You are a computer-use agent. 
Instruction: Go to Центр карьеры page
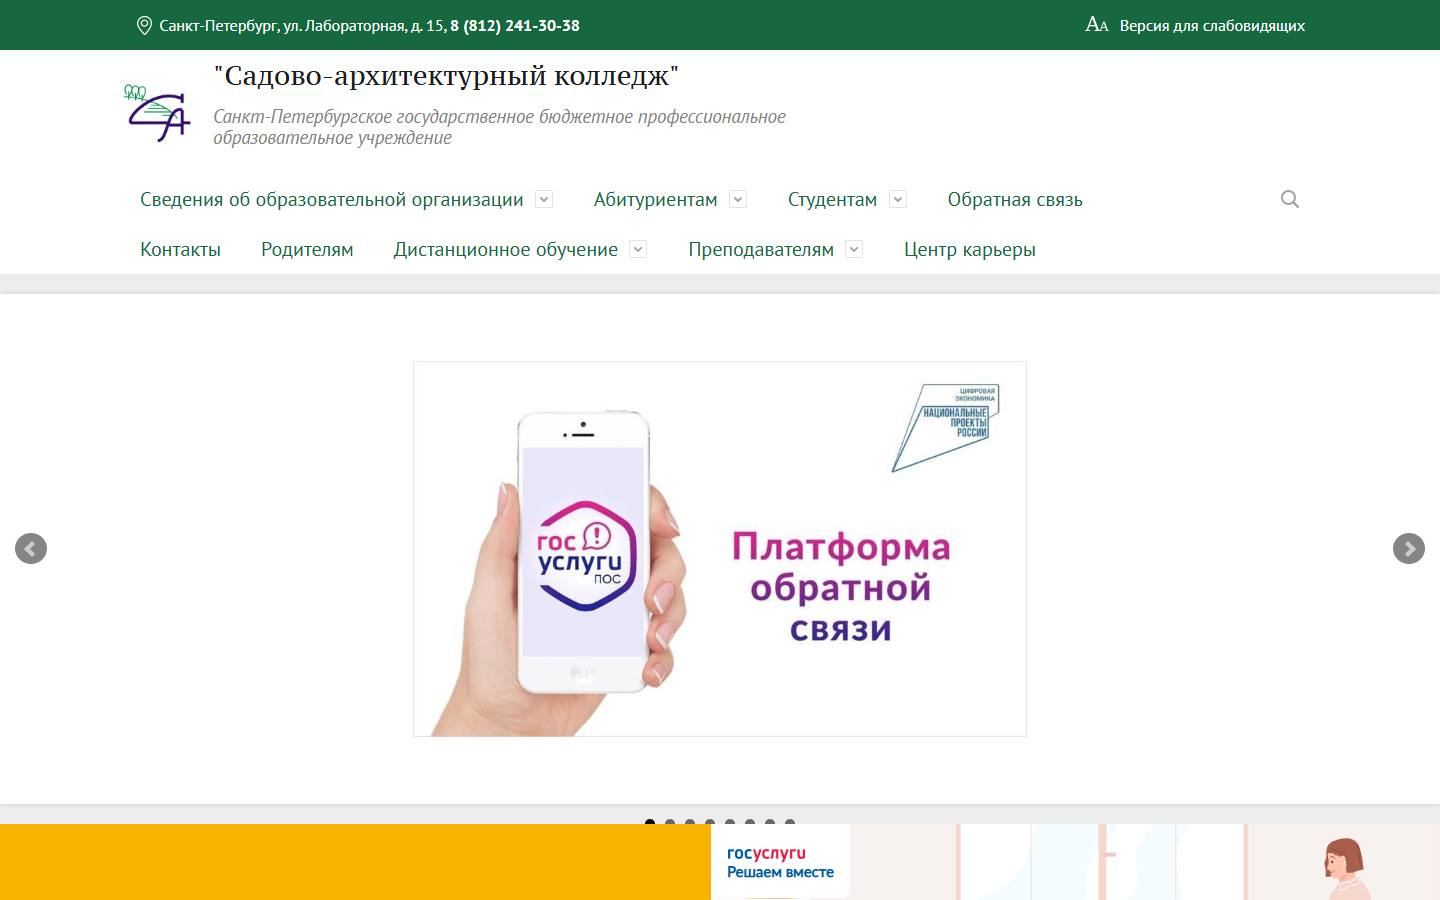tap(970, 249)
